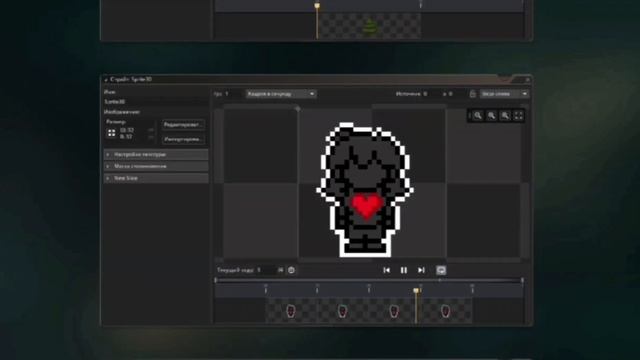The width and height of the screenshot is (640, 360).
Task: Open the origin preset dropdown
Action: pyautogui.click(x=504, y=94)
